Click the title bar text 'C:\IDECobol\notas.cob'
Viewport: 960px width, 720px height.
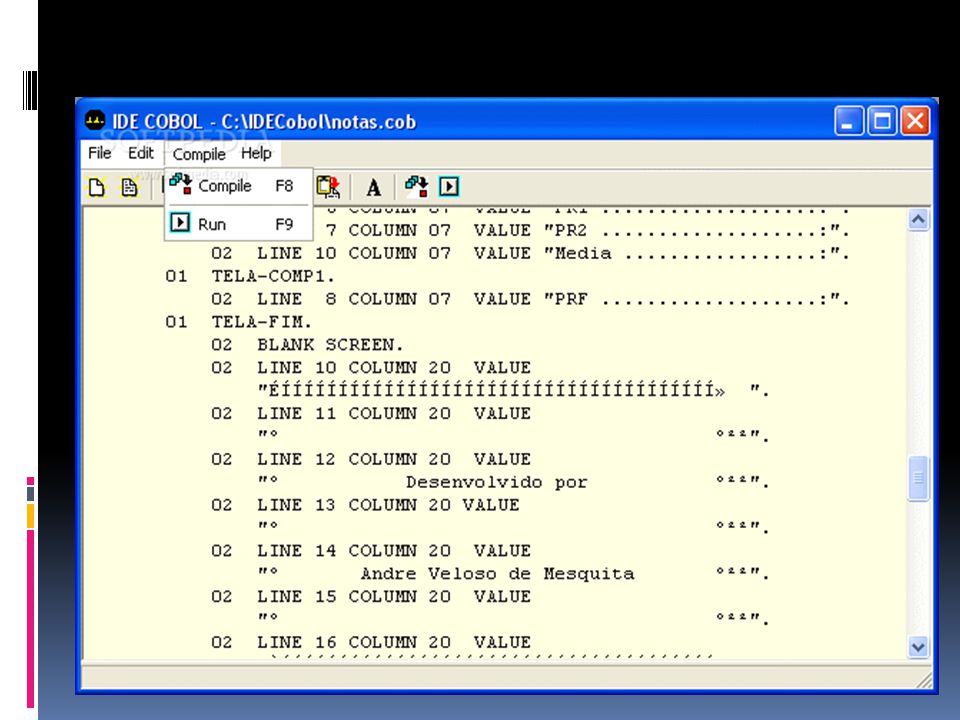click(x=318, y=122)
